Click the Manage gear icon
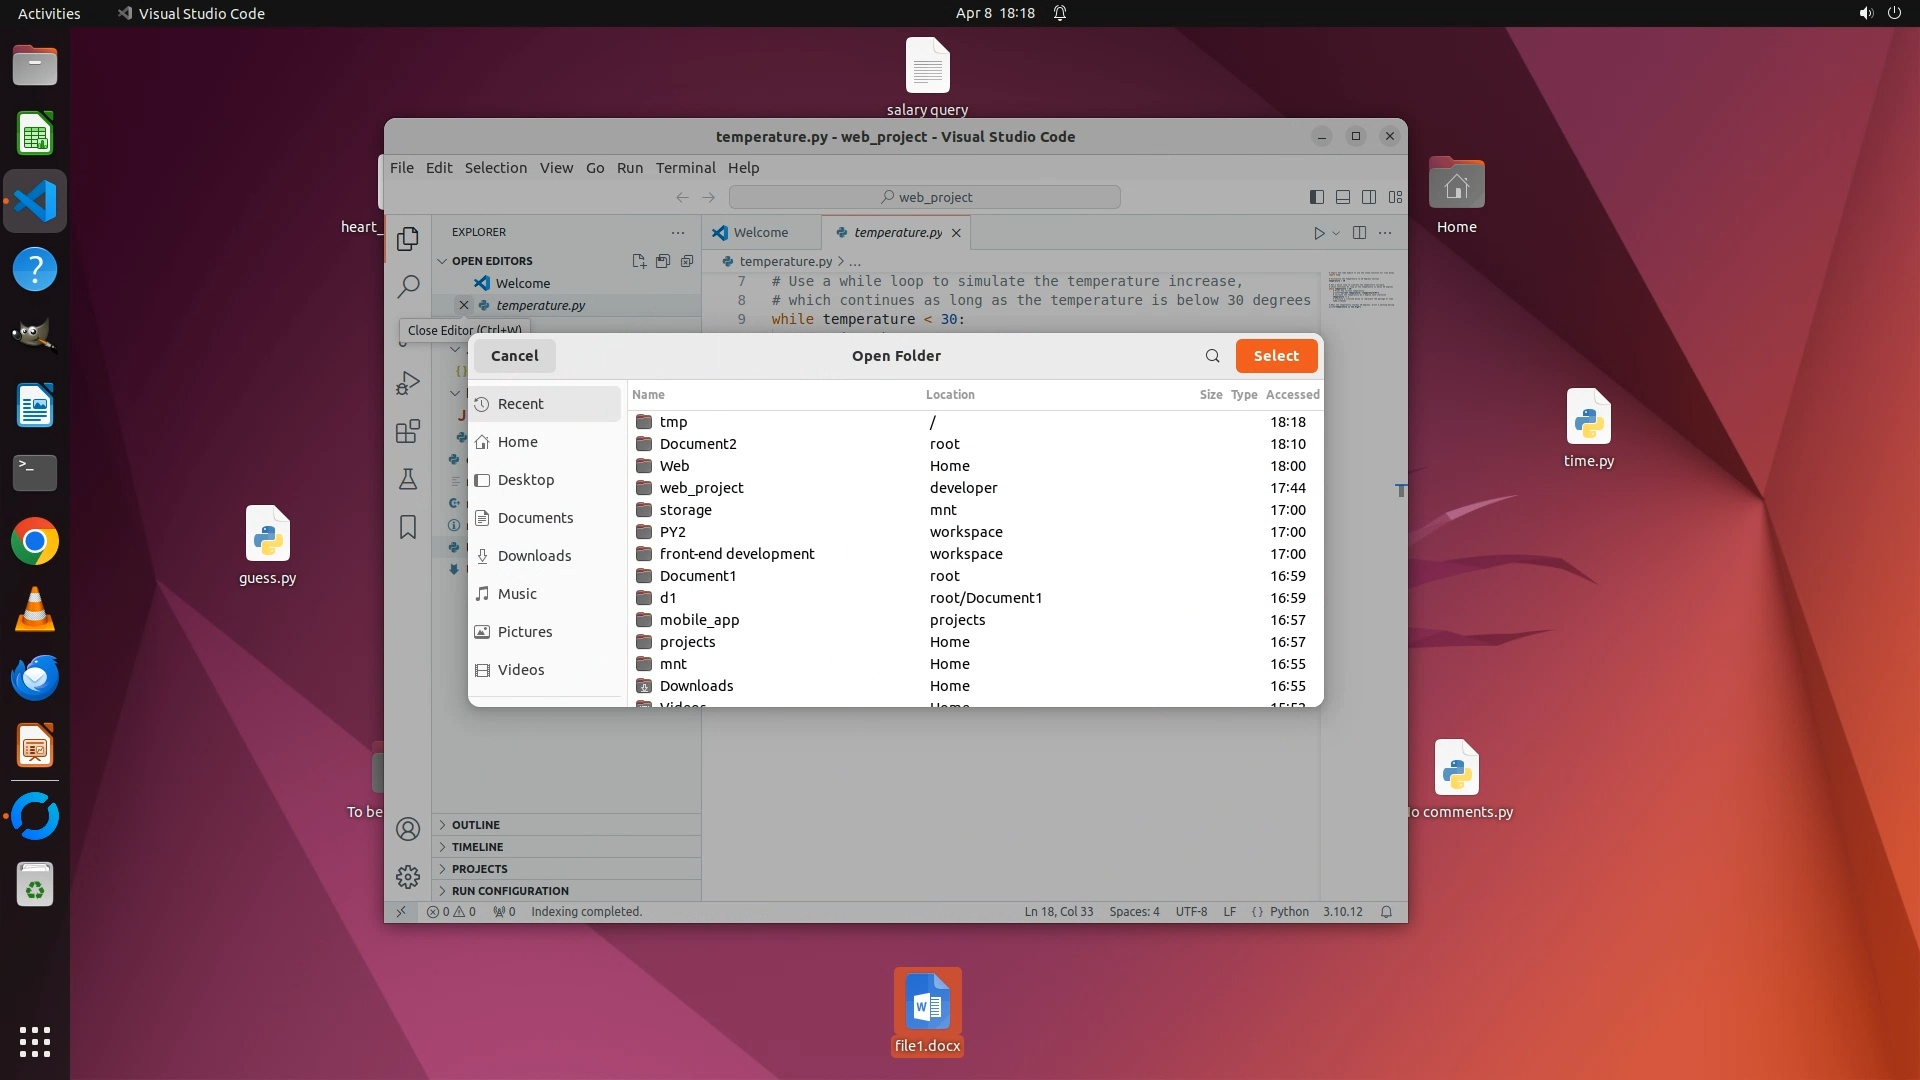Viewport: 1920px width, 1080px height. 407,877
